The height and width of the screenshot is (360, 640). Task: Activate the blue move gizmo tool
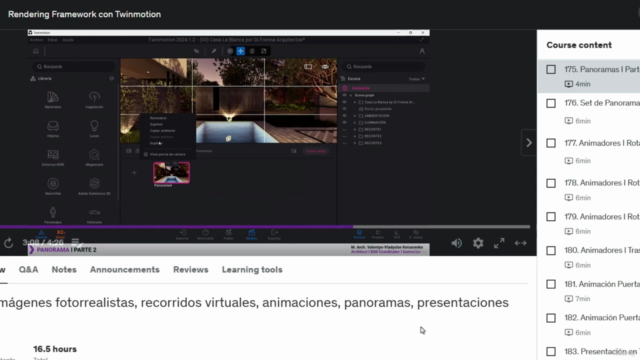click(x=241, y=51)
